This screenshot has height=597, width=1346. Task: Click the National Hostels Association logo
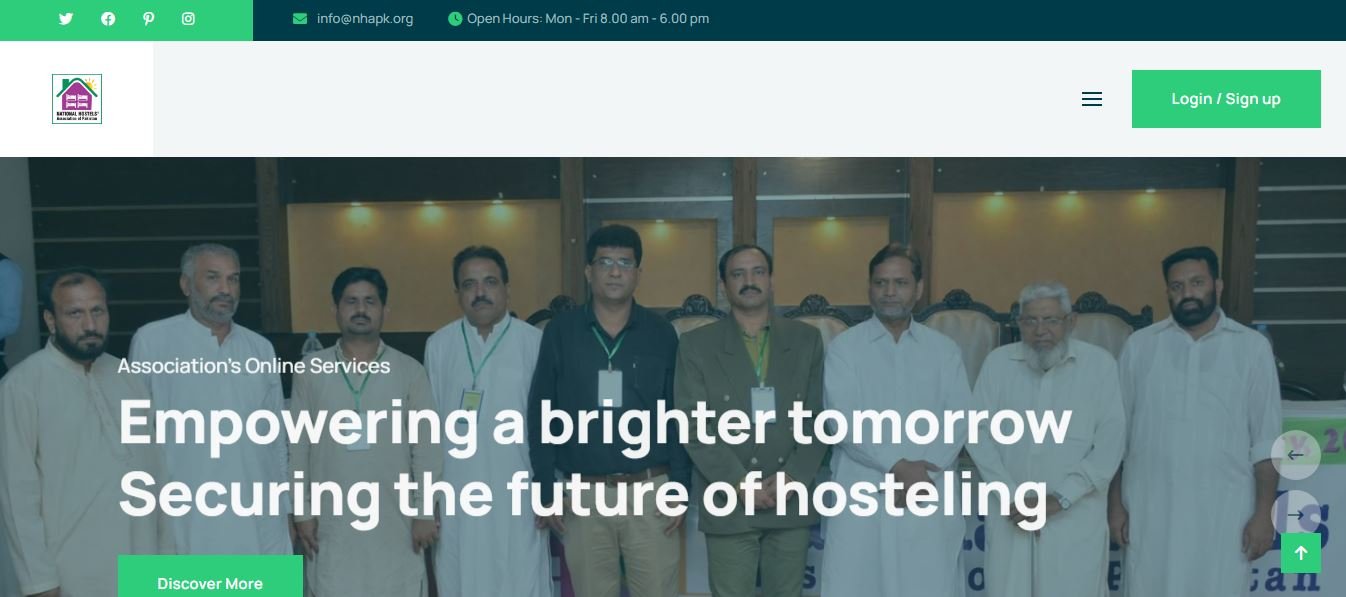pos(77,99)
